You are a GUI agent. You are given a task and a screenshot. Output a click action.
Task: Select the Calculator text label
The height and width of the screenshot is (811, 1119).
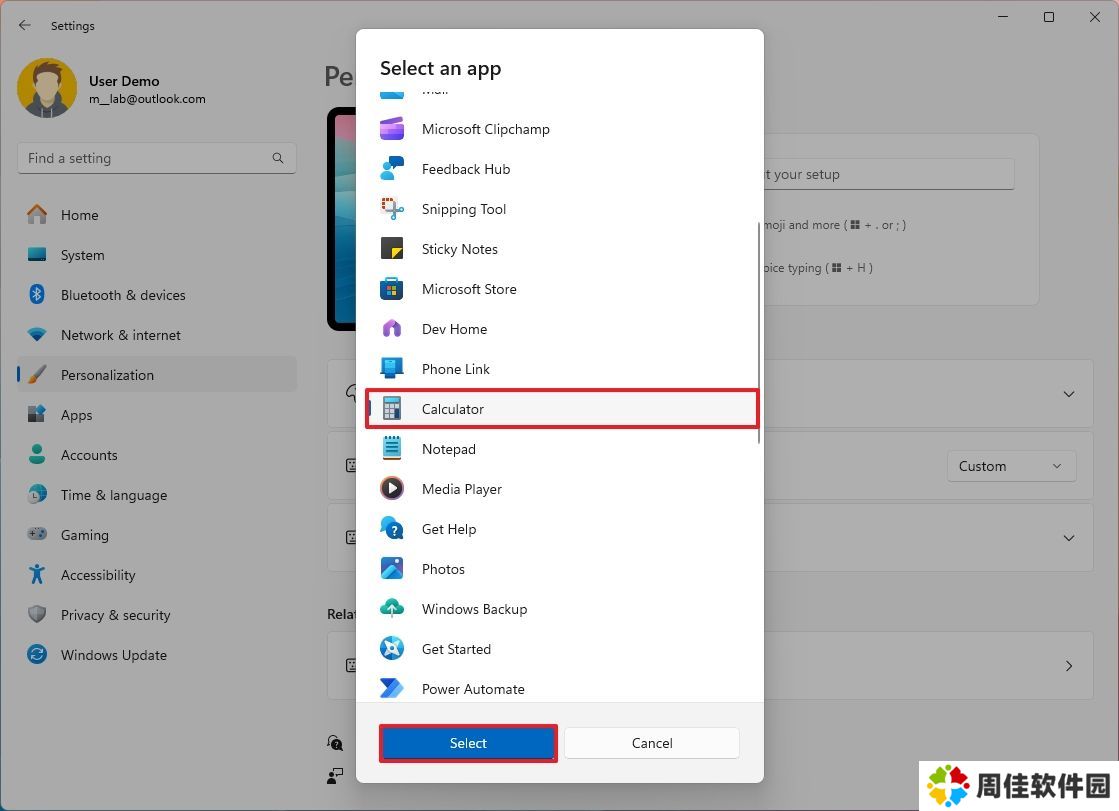452,409
